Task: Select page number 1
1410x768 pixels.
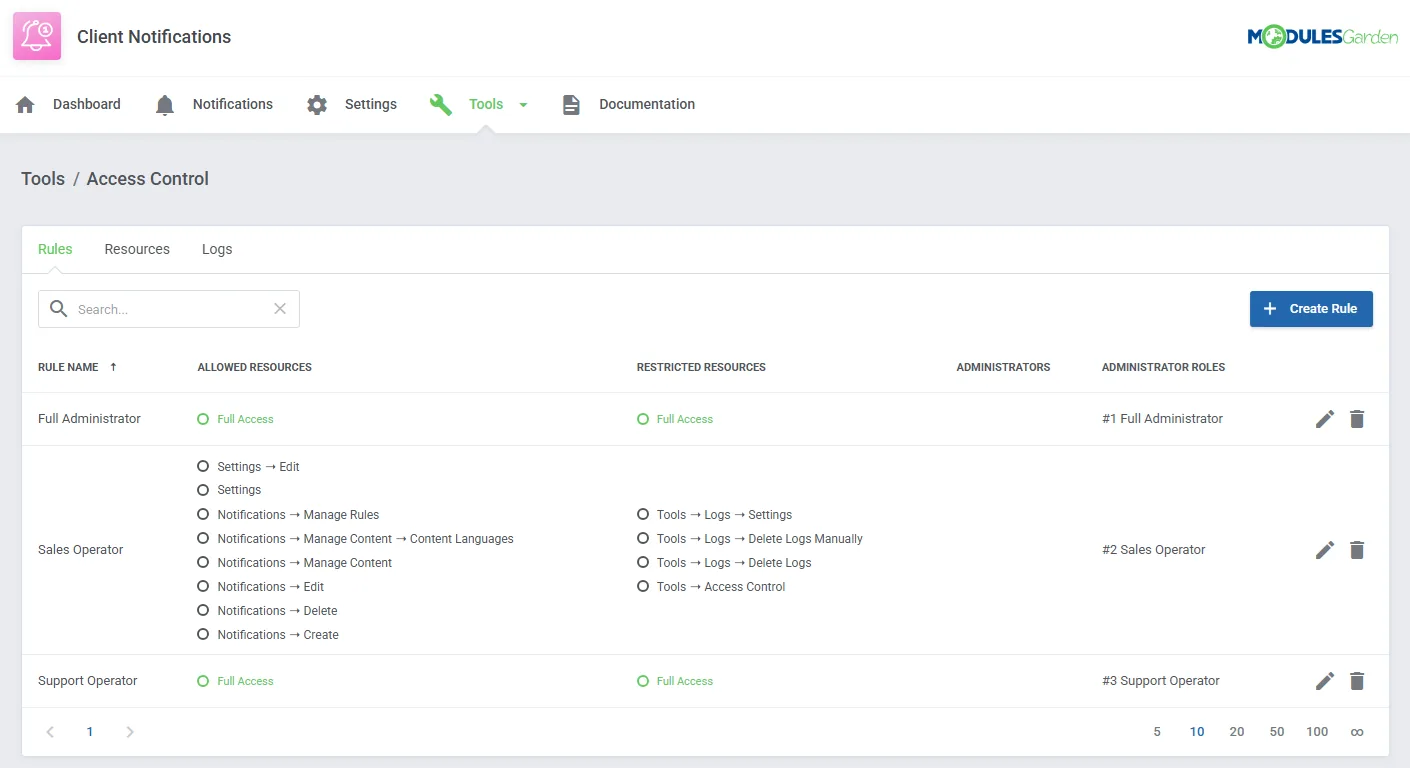Action: pos(90,732)
